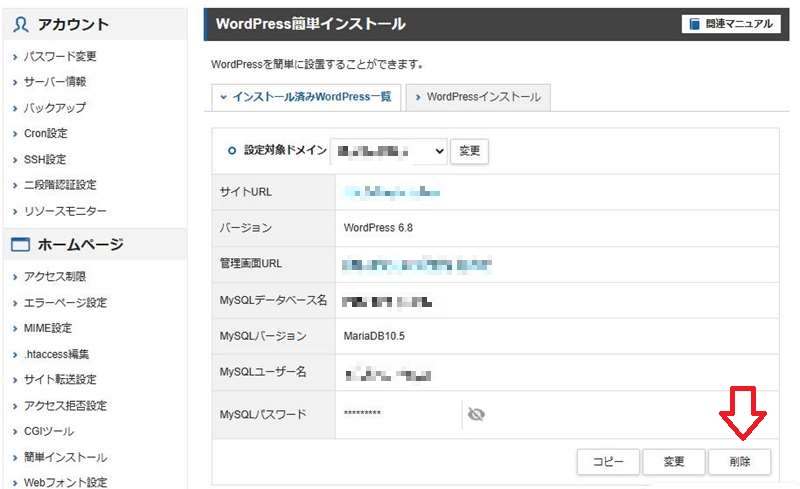
Task: Click the book icon in 関連マニュアル
Action: [x=694, y=24]
